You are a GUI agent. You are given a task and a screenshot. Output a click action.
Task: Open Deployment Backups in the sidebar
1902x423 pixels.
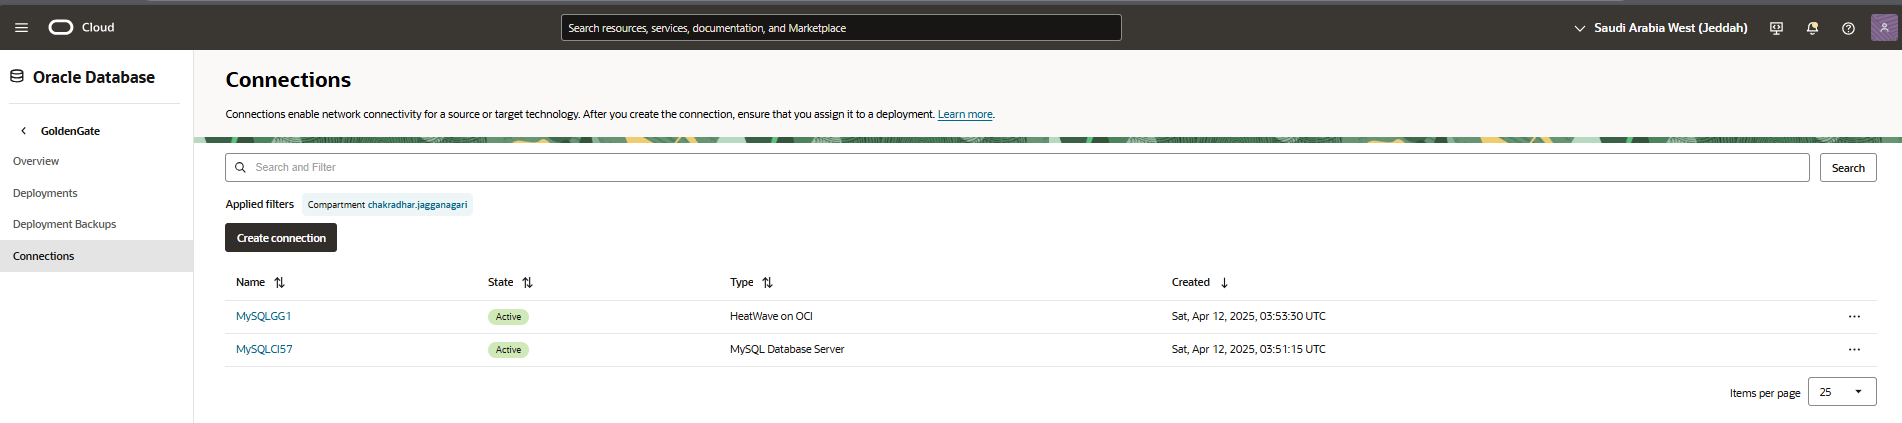coord(64,224)
